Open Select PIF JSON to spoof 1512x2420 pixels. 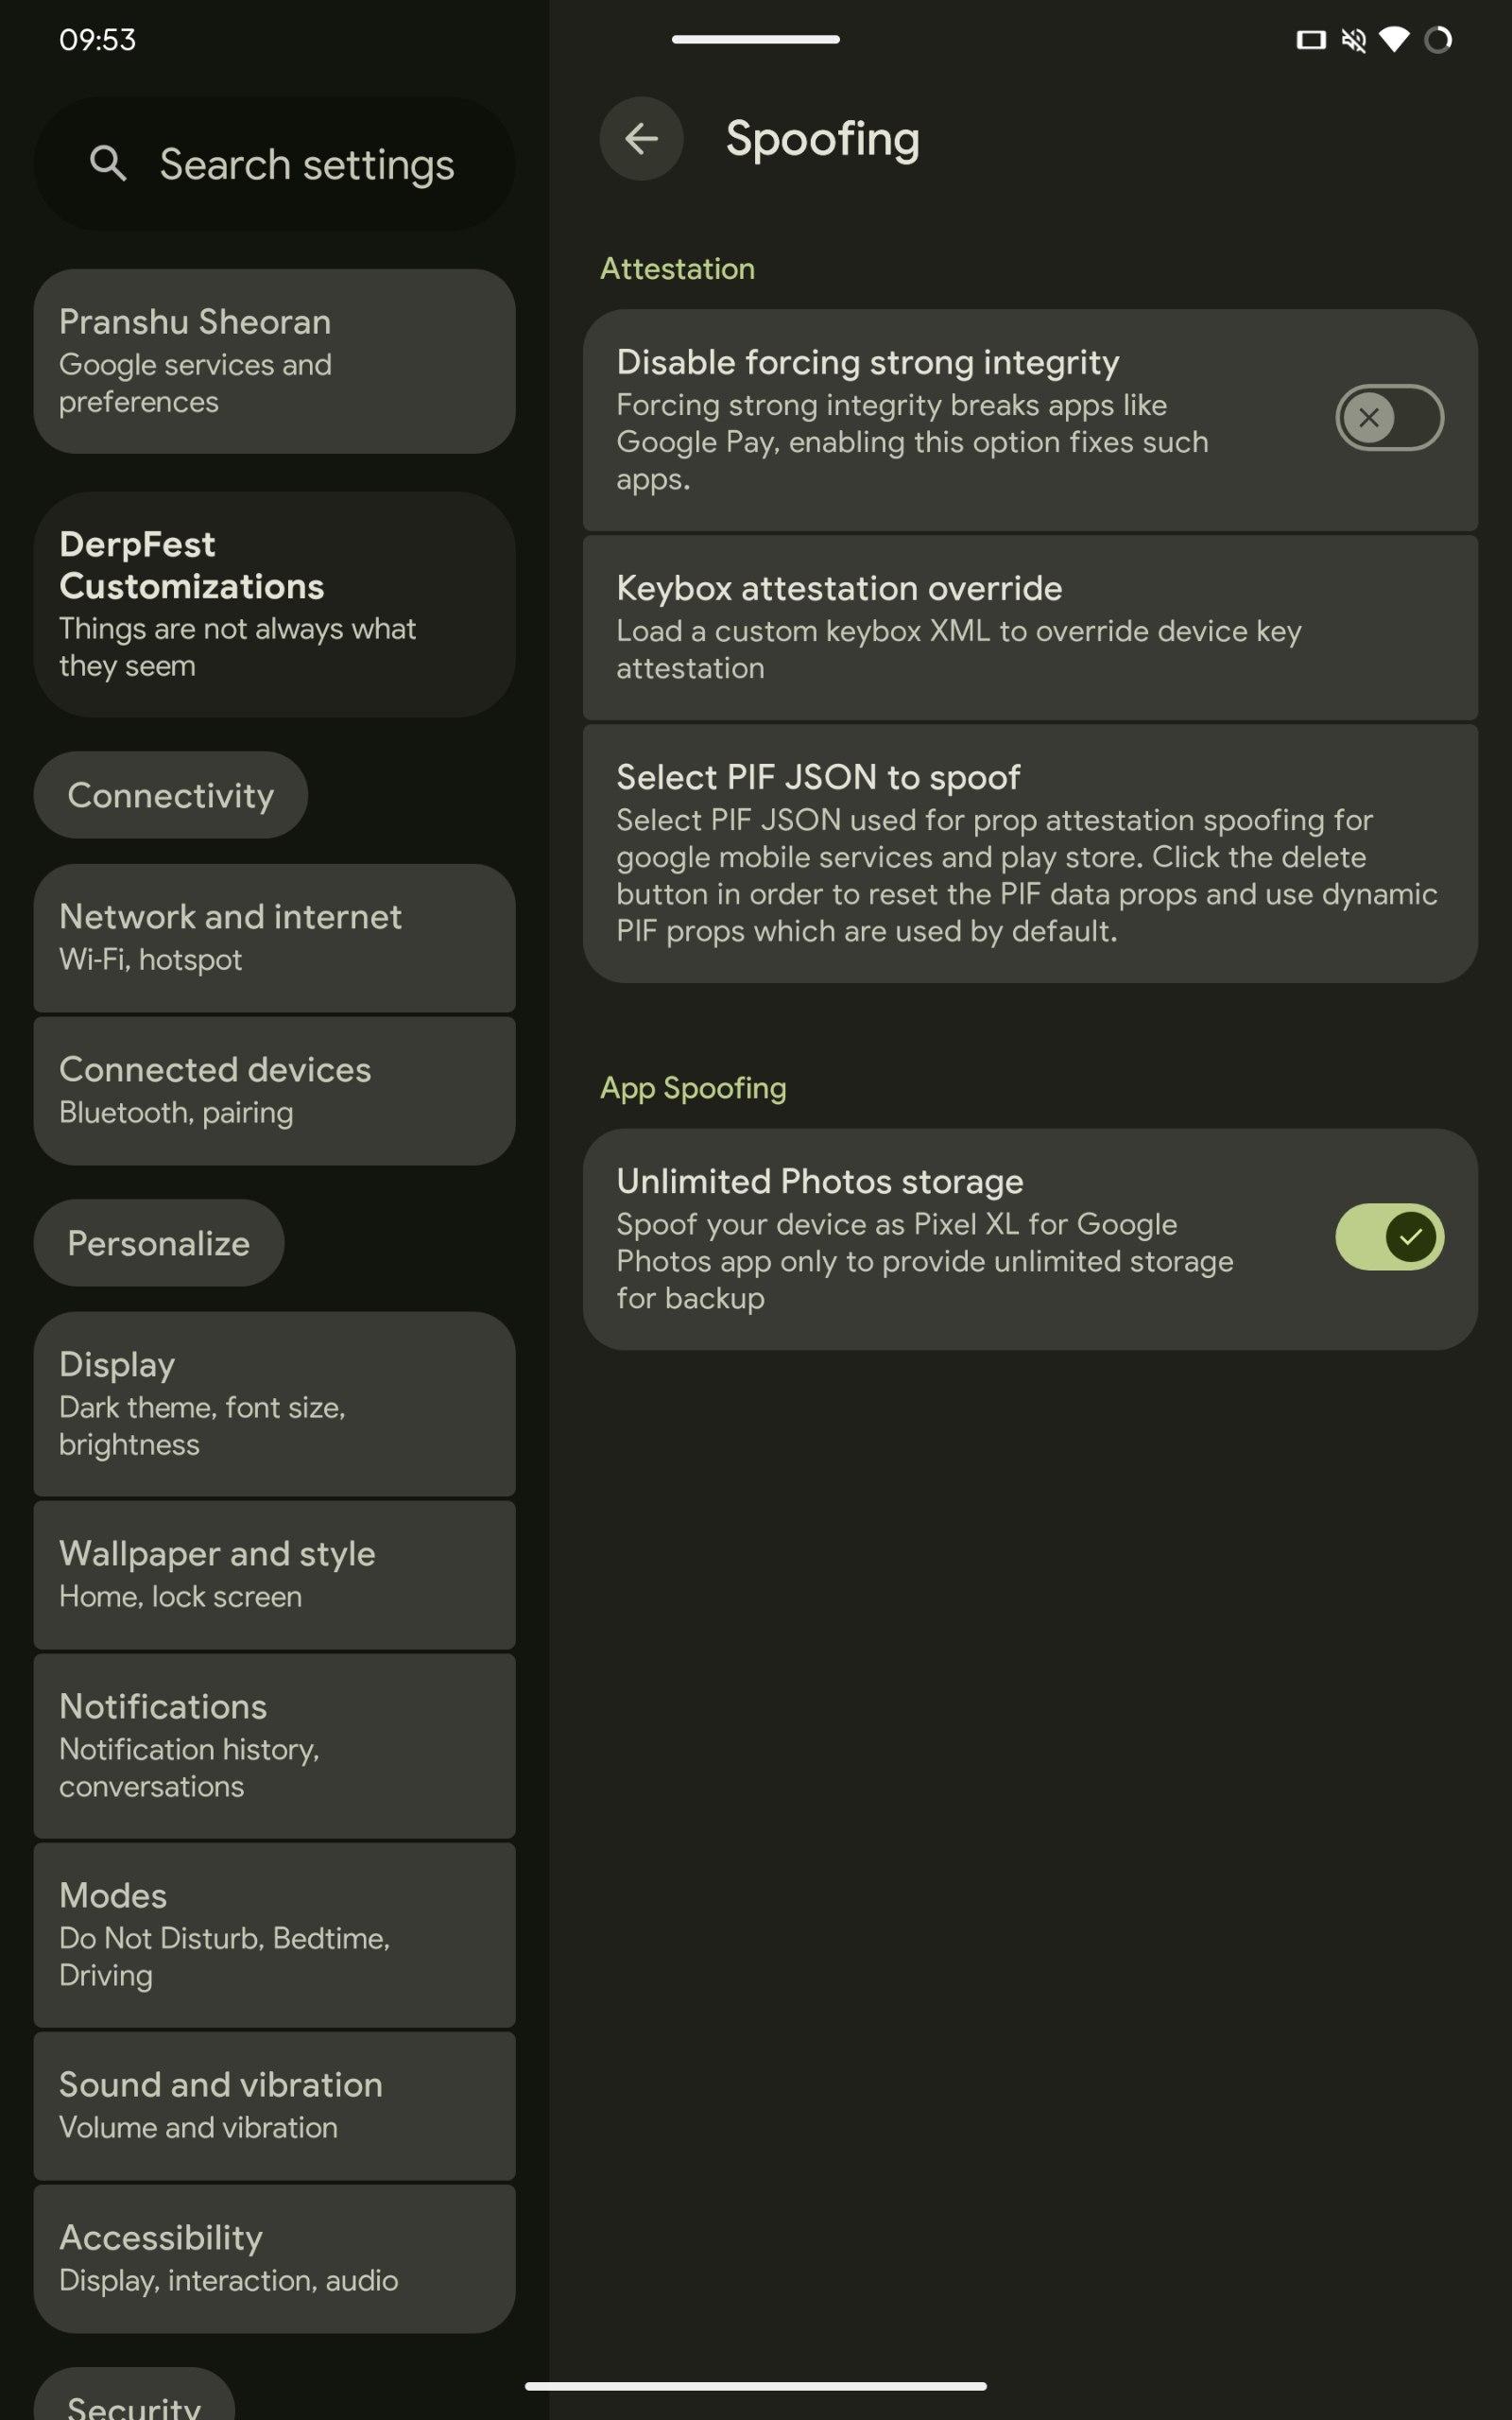[1030, 853]
